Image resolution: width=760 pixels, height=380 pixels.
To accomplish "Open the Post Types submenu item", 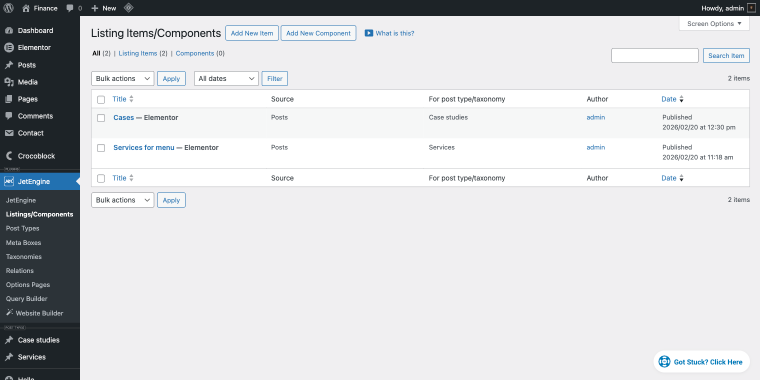I will pyautogui.click(x=23, y=228).
